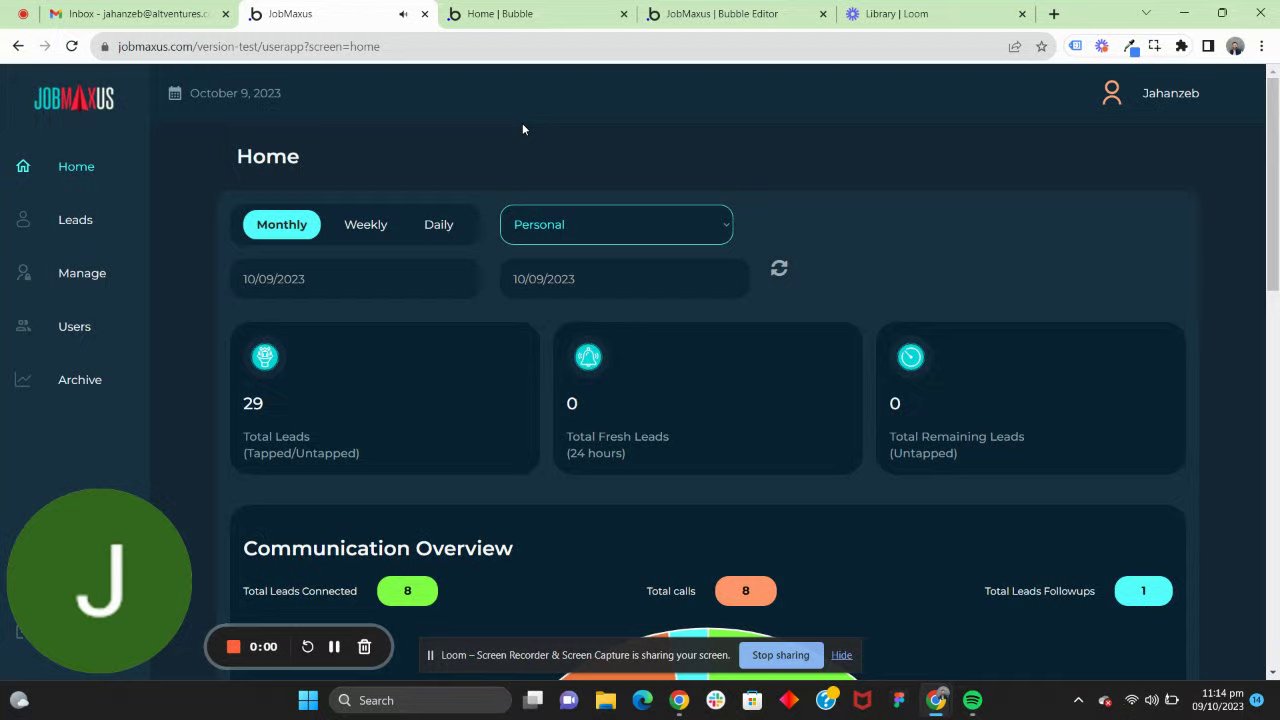
Task: Open File Explorer from the taskbar
Action: coord(605,700)
